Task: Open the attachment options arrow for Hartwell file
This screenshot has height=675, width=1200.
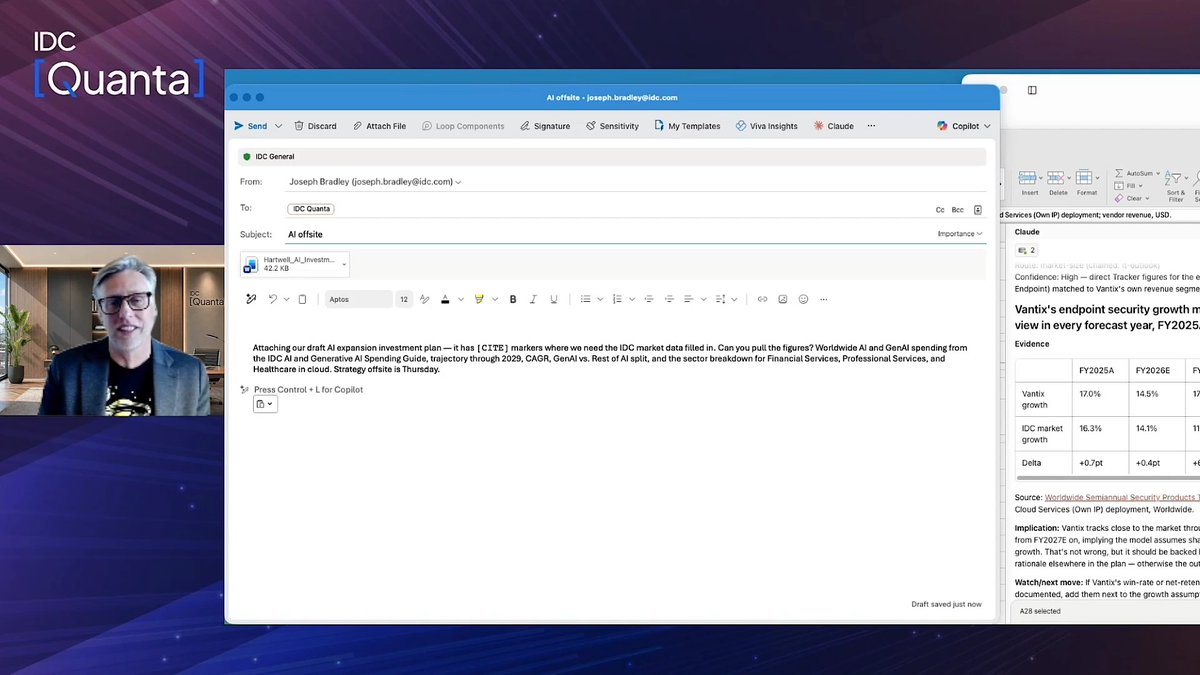Action: (345, 264)
